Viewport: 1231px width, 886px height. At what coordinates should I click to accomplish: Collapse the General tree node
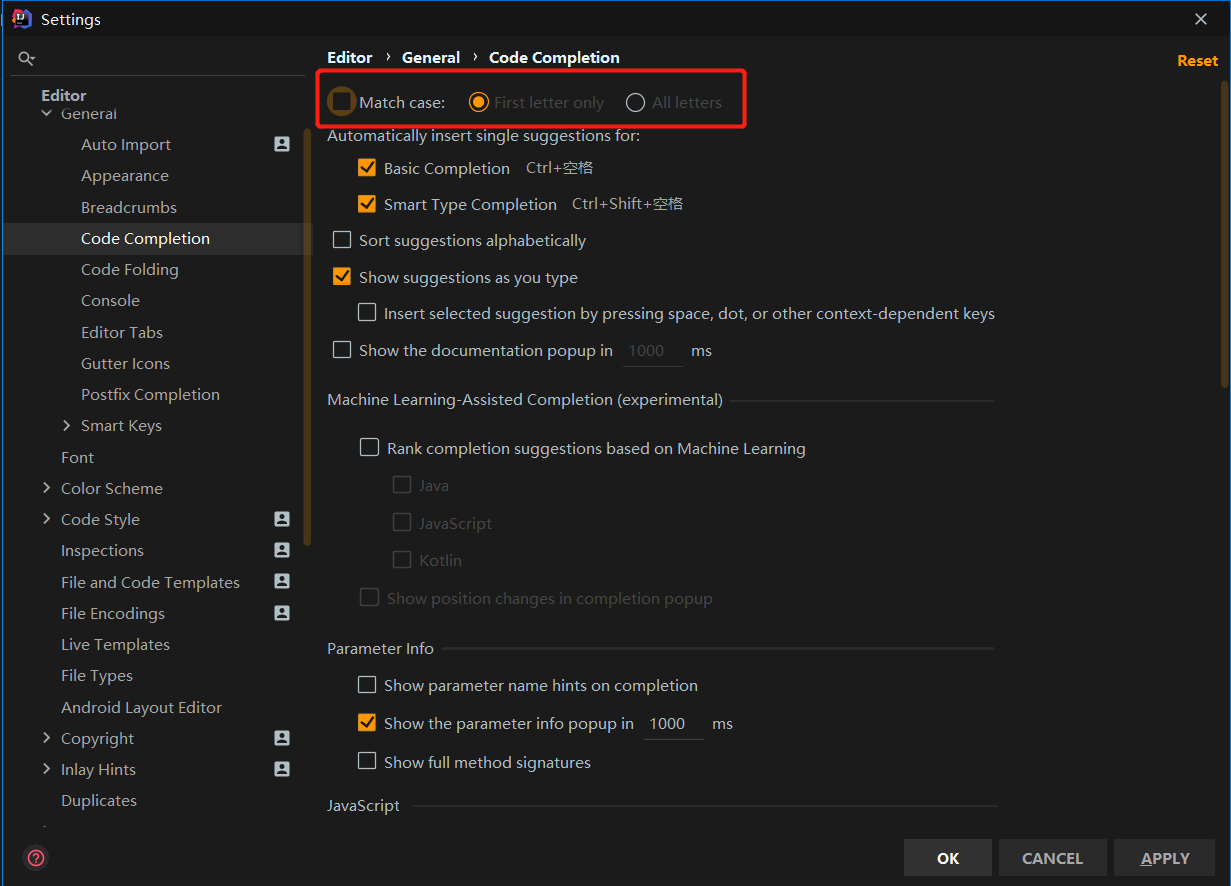tap(46, 114)
